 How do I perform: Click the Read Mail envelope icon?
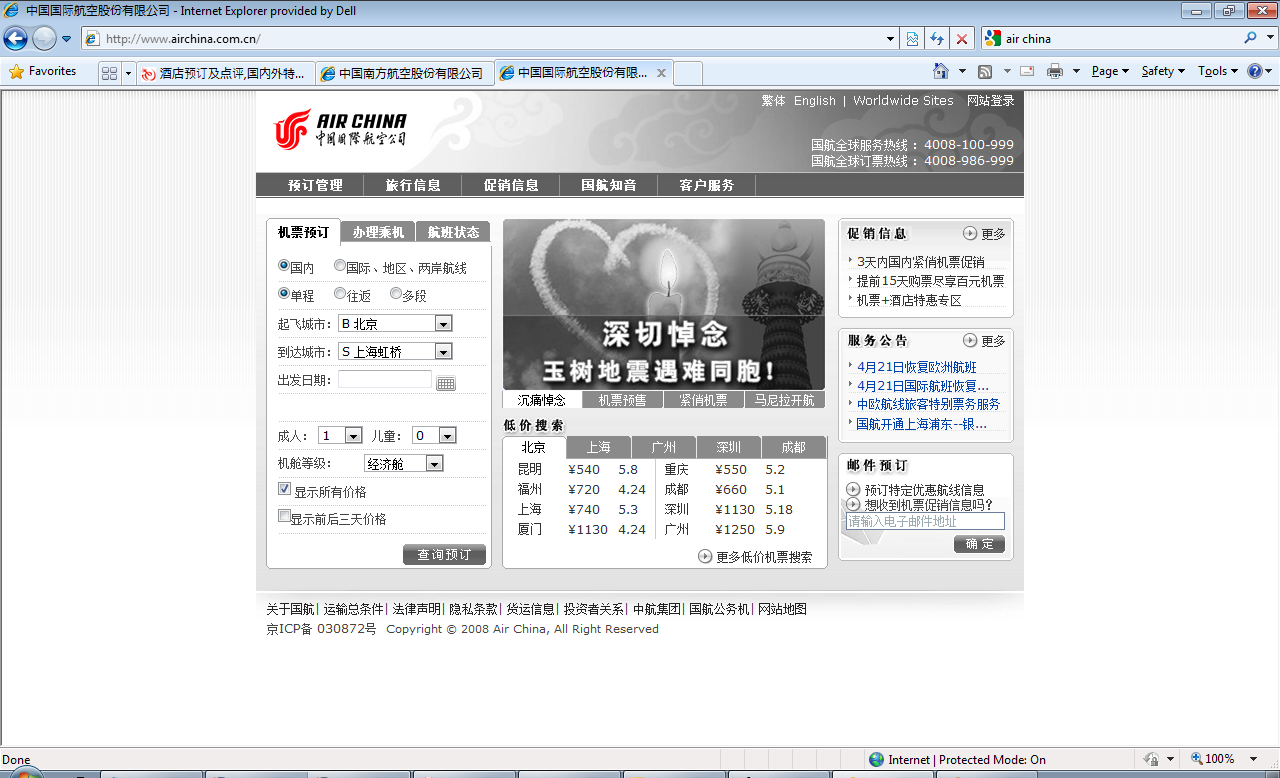click(1027, 71)
